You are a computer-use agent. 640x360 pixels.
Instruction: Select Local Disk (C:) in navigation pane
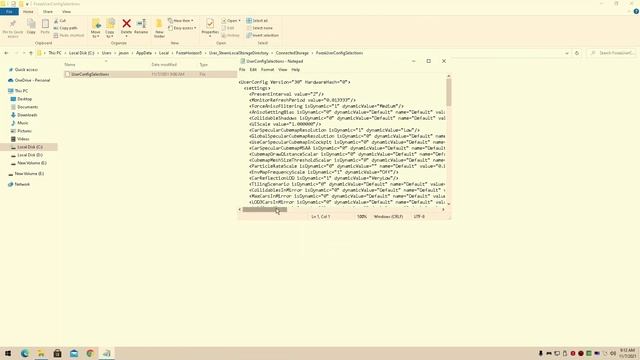click(29, 147)
